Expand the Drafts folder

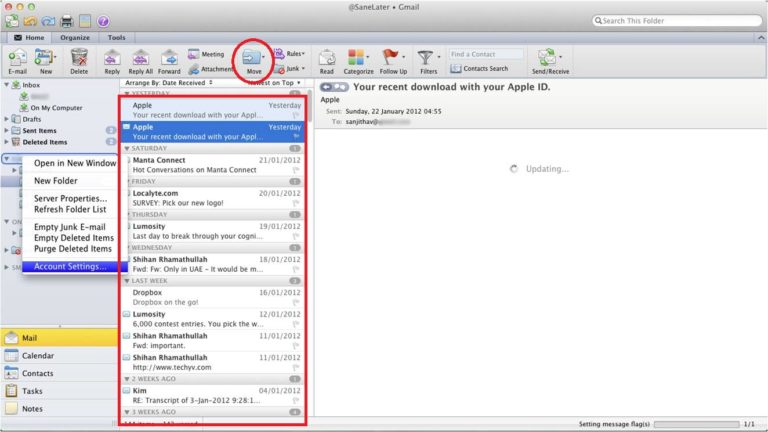7,119
